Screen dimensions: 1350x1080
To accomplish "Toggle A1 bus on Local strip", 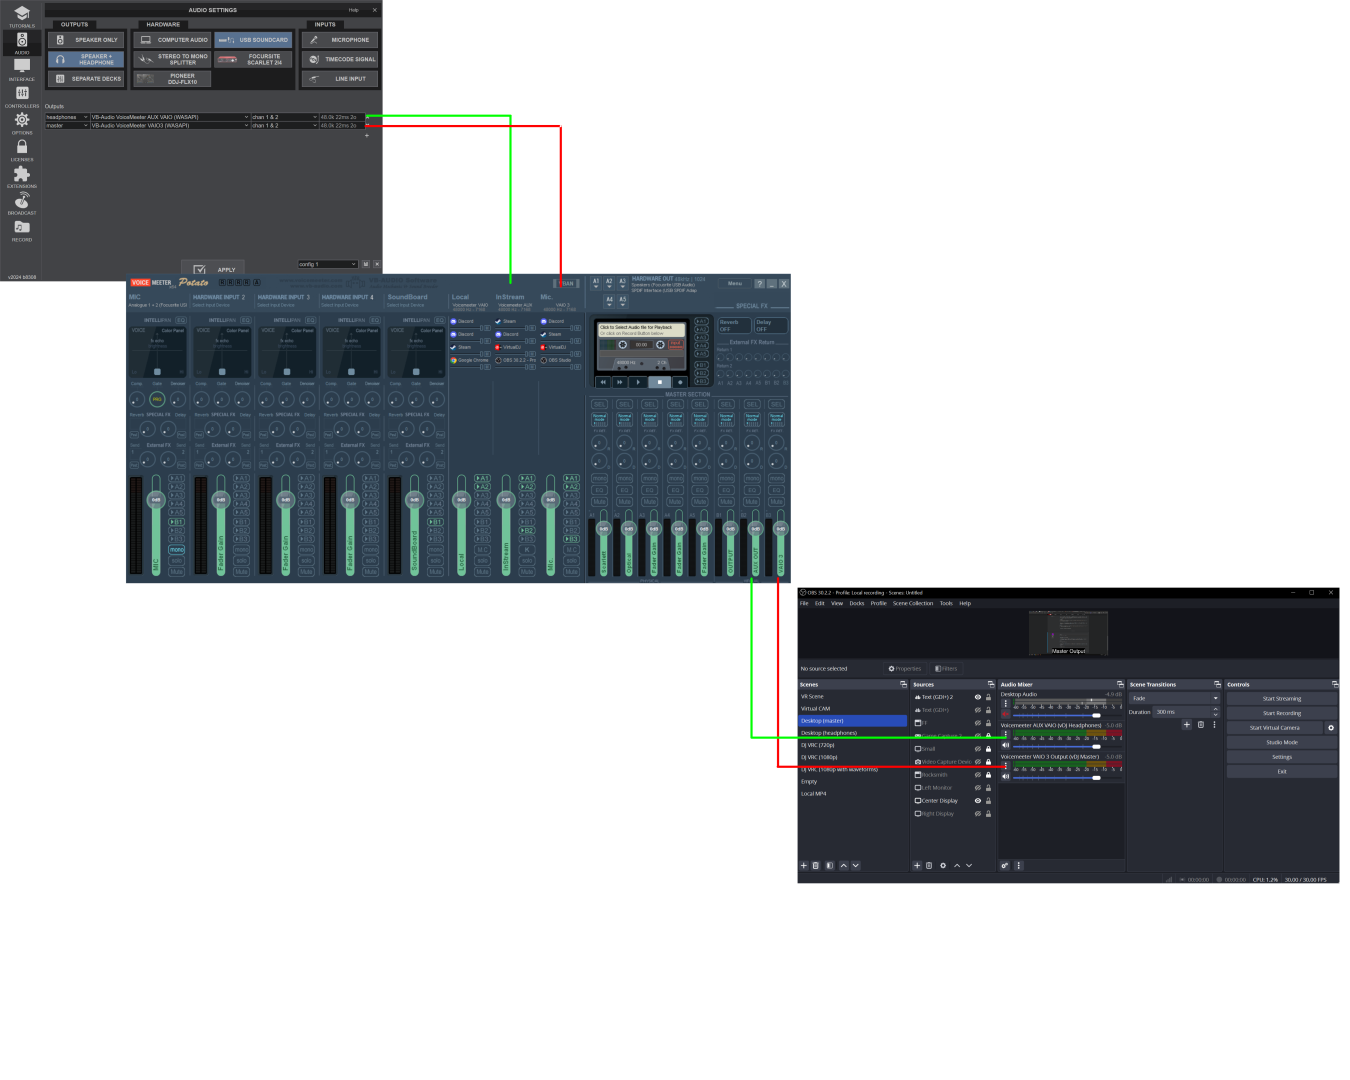I will (482, 478).
